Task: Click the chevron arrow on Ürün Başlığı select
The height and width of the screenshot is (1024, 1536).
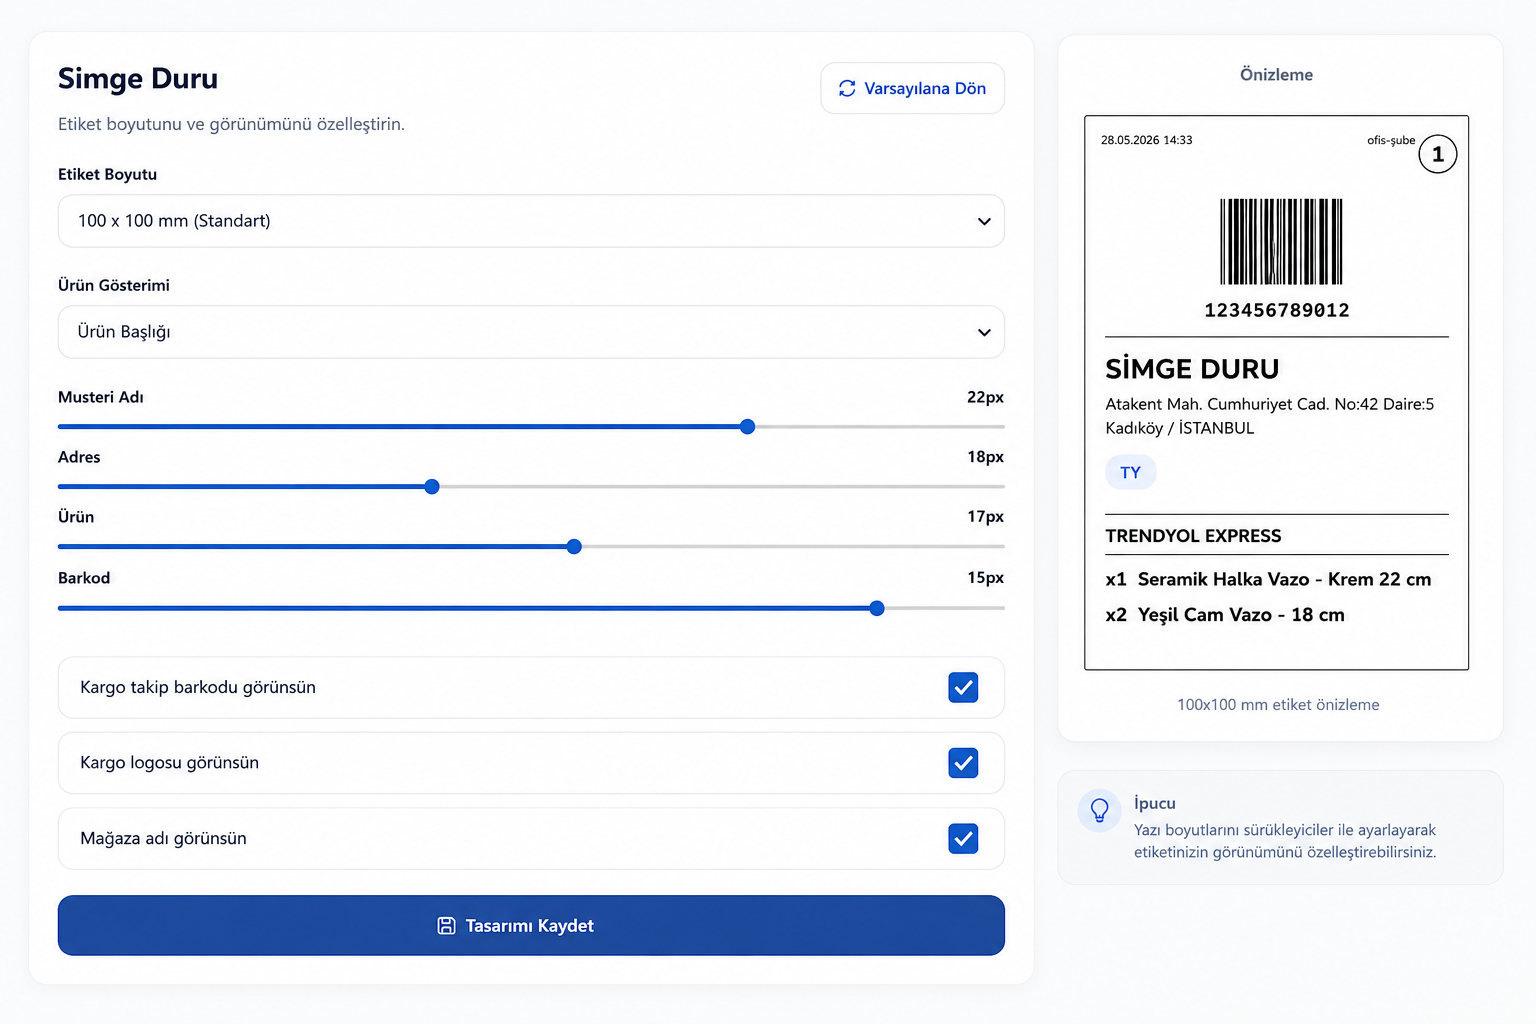Action: tap(984, 332)
